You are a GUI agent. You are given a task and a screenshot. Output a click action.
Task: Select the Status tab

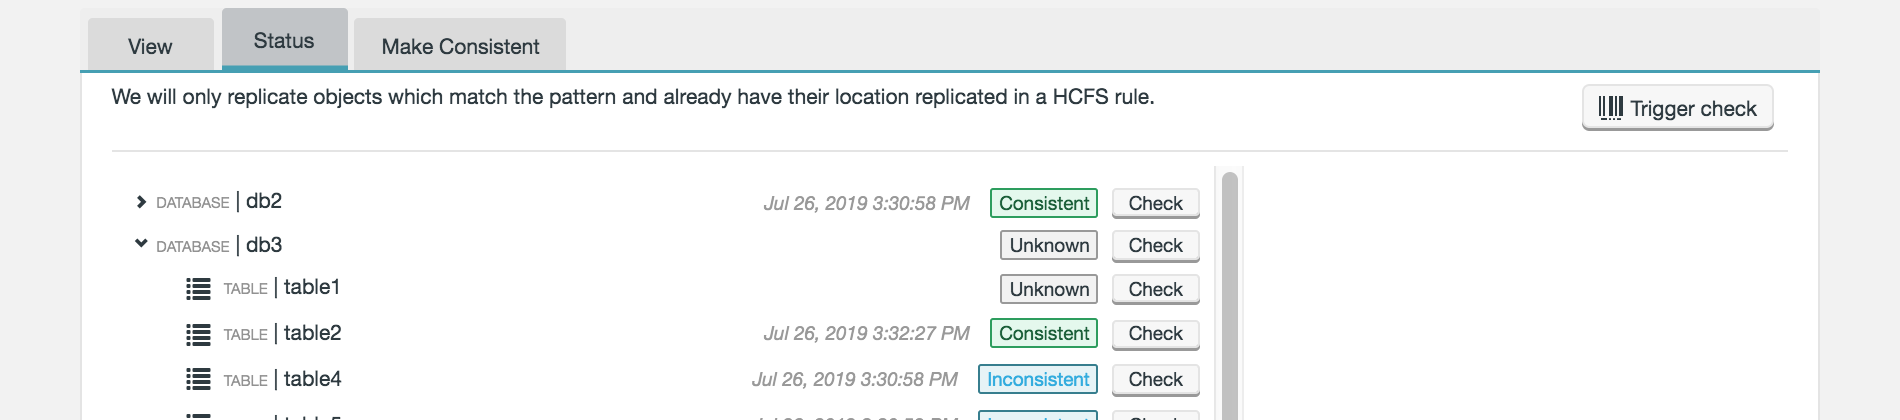[284, 41]
